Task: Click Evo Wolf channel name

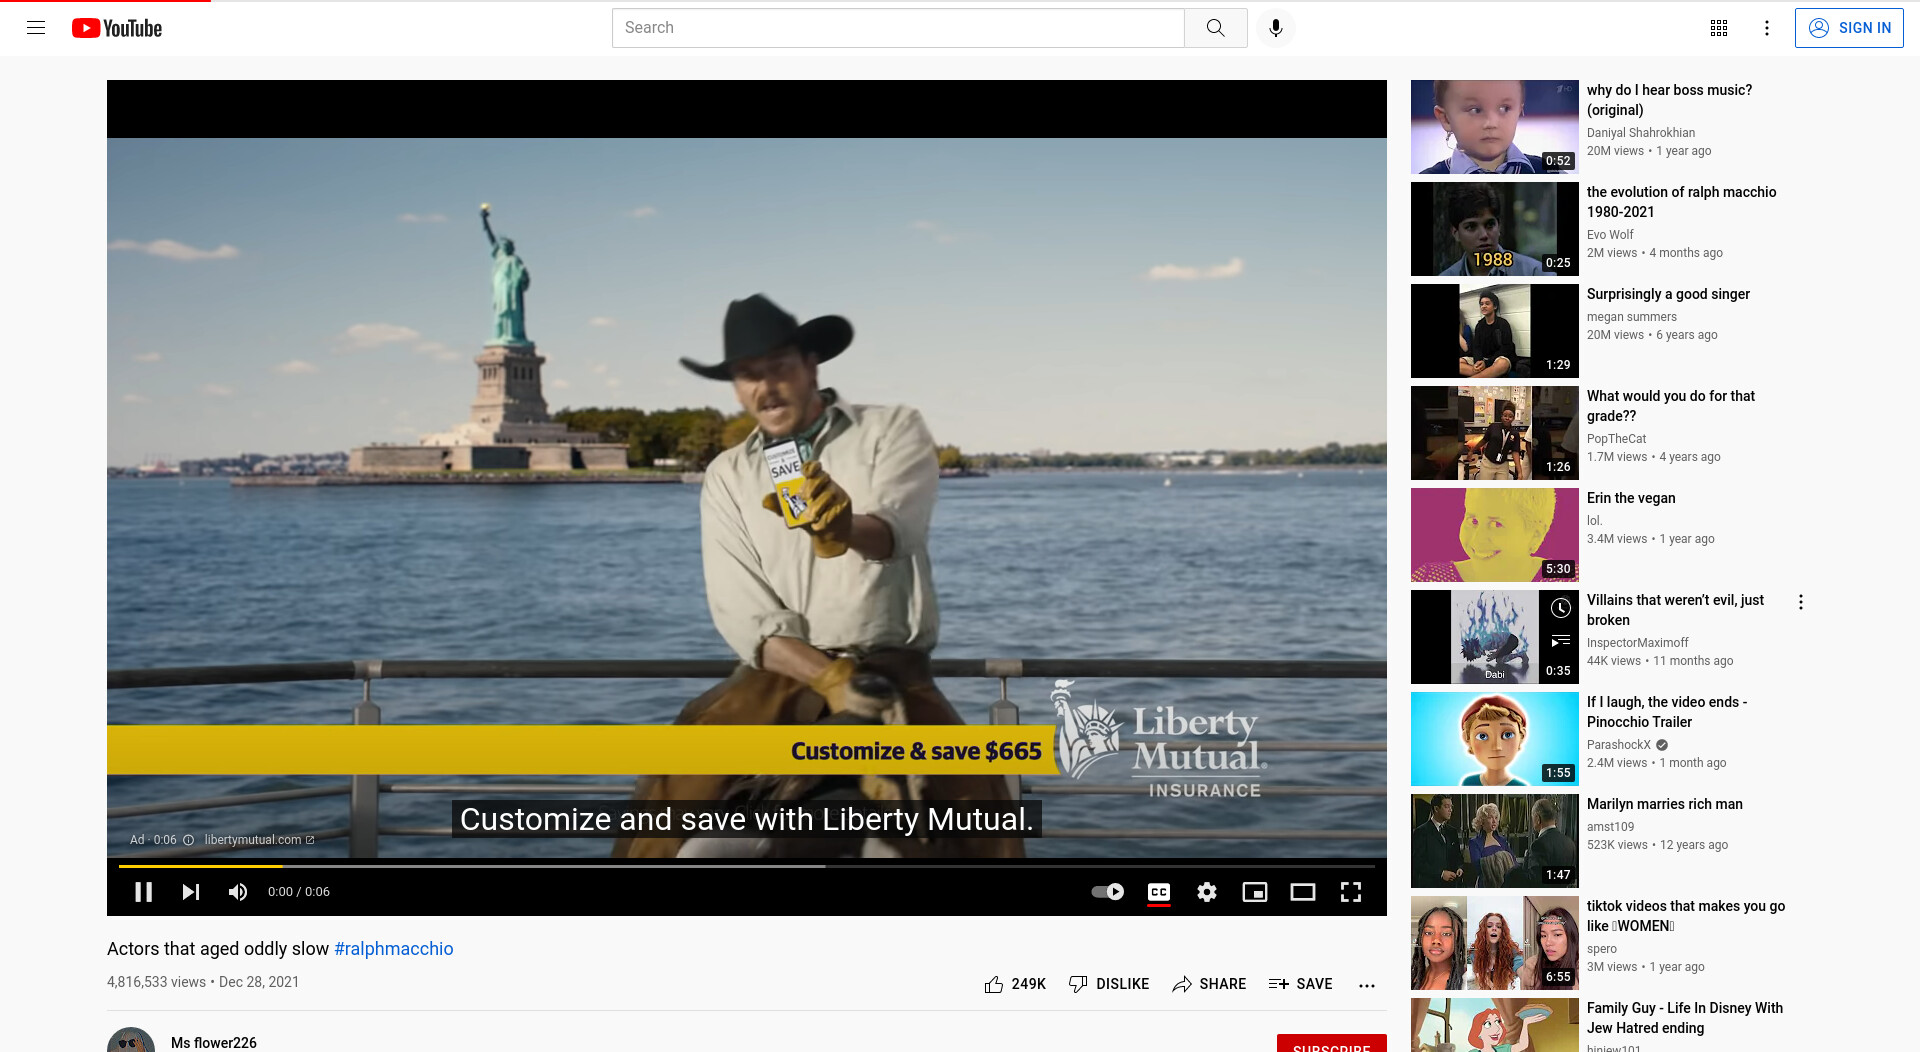Action: (1610, 235)
